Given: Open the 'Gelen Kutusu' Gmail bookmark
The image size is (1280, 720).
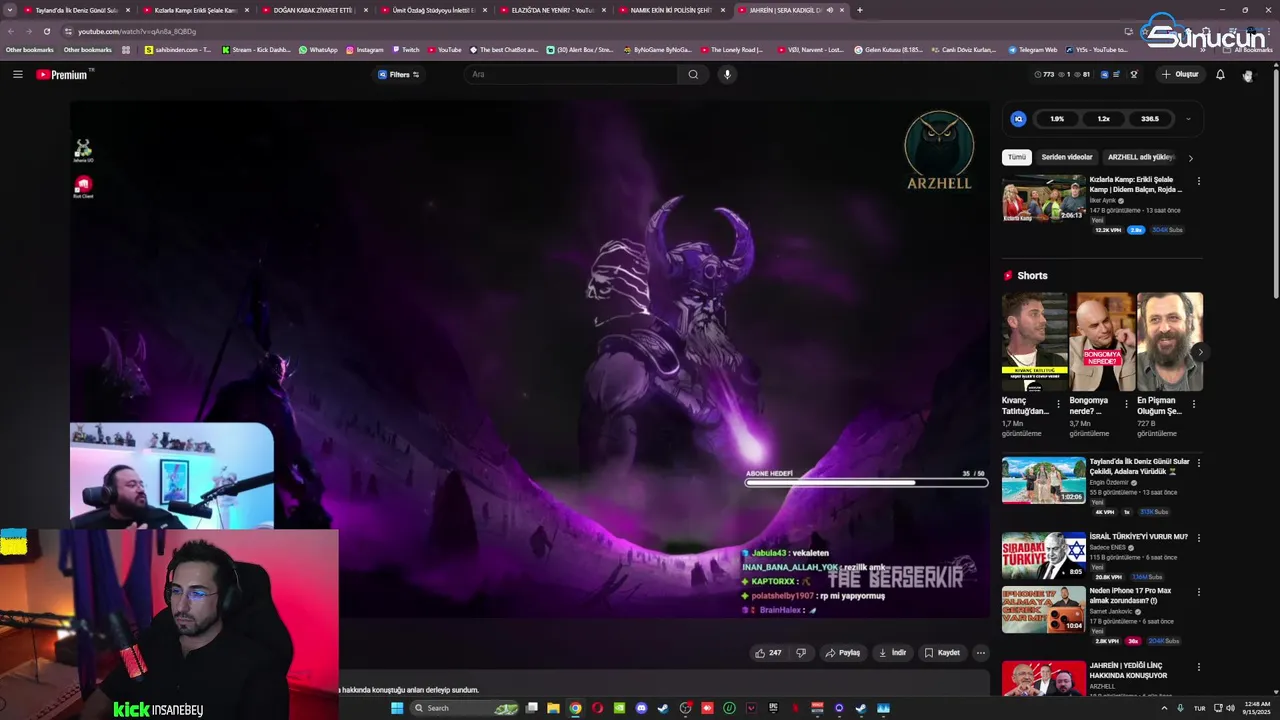Looking at the screenshot, I should tap(889, 49).
